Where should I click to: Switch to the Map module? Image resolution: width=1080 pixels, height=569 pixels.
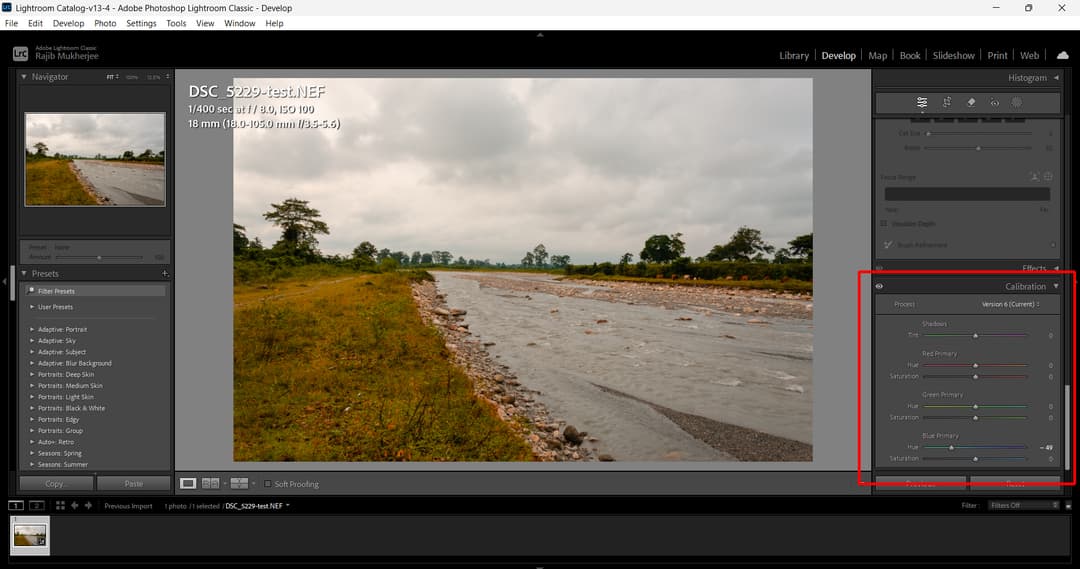point(878,55)
